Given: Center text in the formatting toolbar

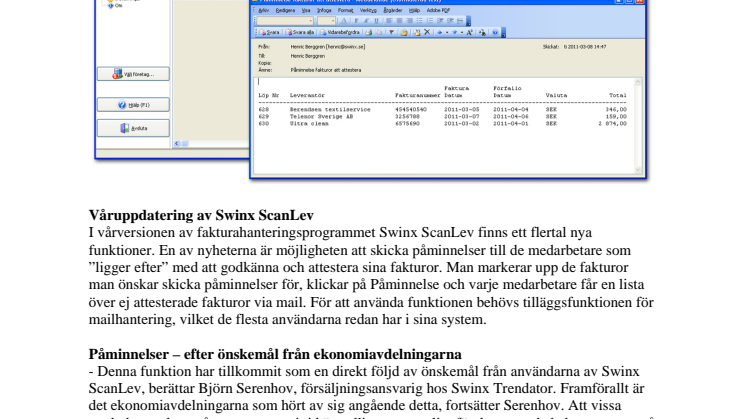Looking at the screenshot, I should pyautogui.click(x=400, y=21).
